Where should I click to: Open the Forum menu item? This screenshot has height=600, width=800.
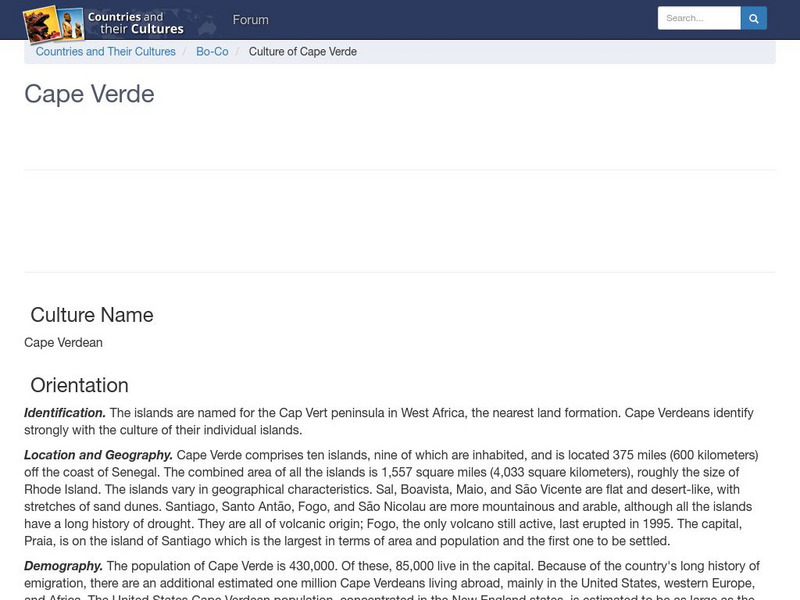tap(251, 20)
